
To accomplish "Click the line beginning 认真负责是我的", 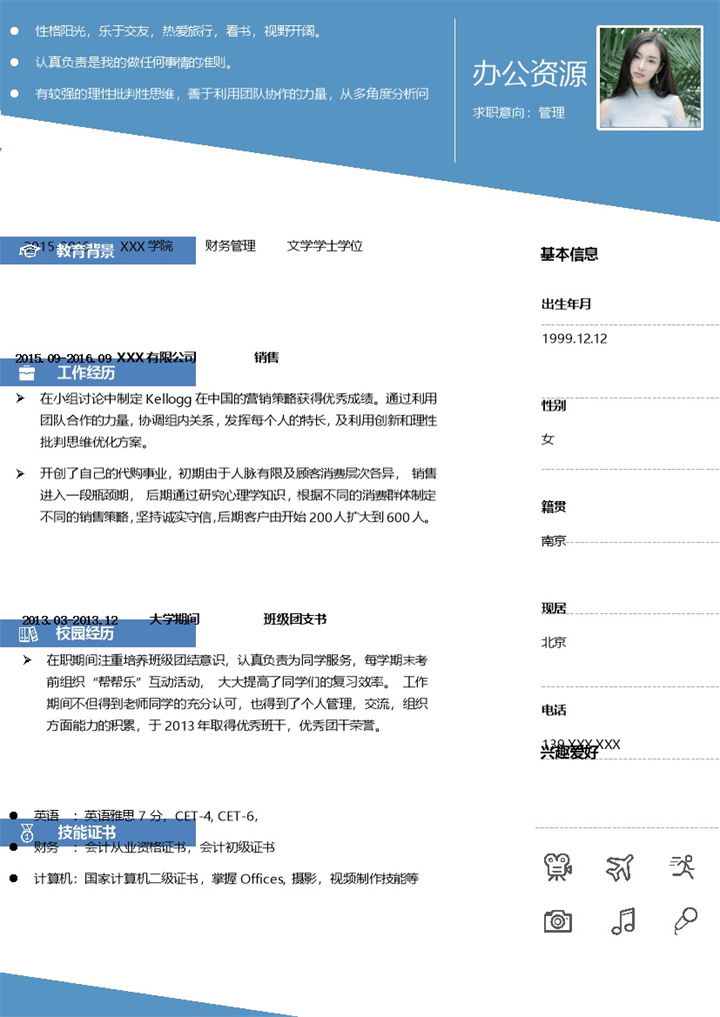I will pyautogui.click(x=134, y=63).
